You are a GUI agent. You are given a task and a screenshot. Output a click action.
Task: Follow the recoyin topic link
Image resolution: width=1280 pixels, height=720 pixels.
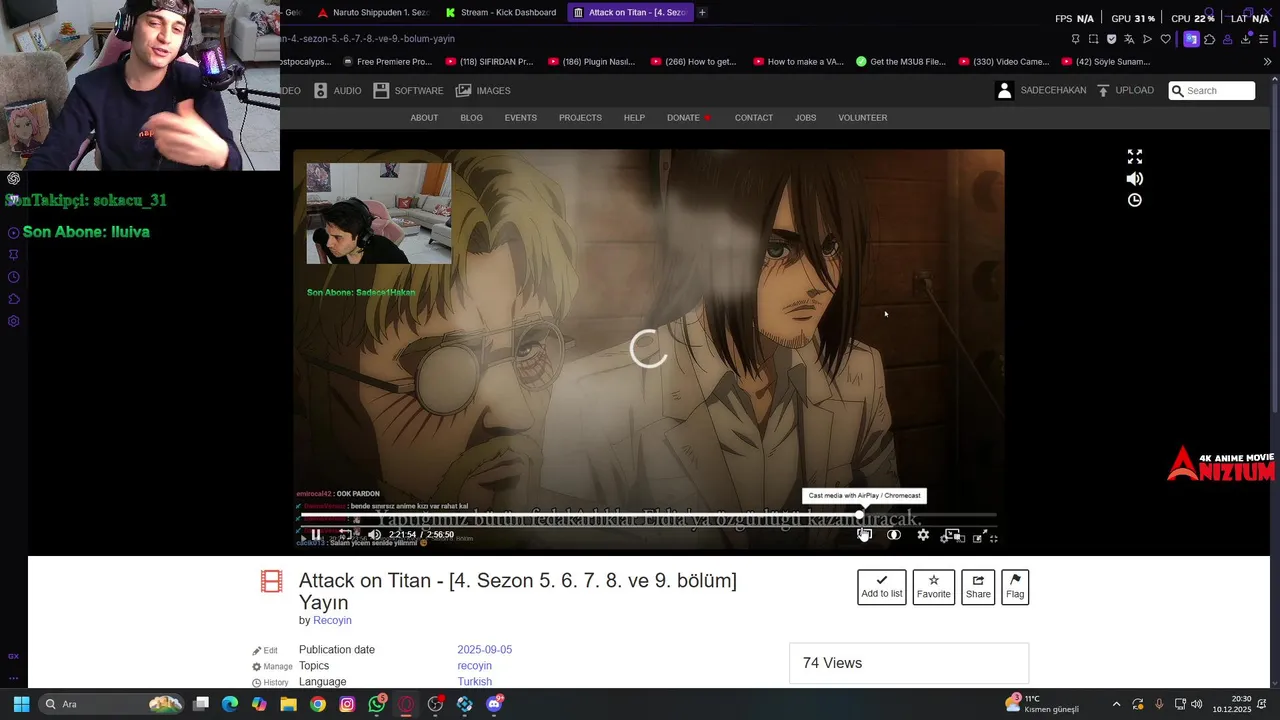click(474, 666)
